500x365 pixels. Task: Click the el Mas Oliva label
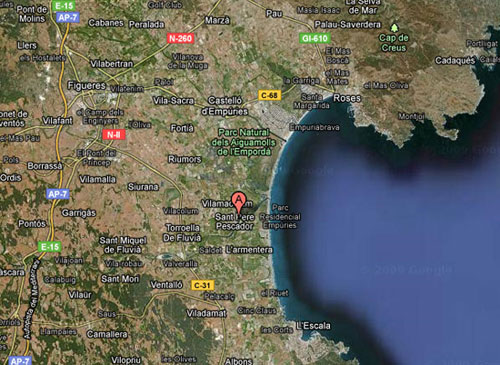click(386, 85)
